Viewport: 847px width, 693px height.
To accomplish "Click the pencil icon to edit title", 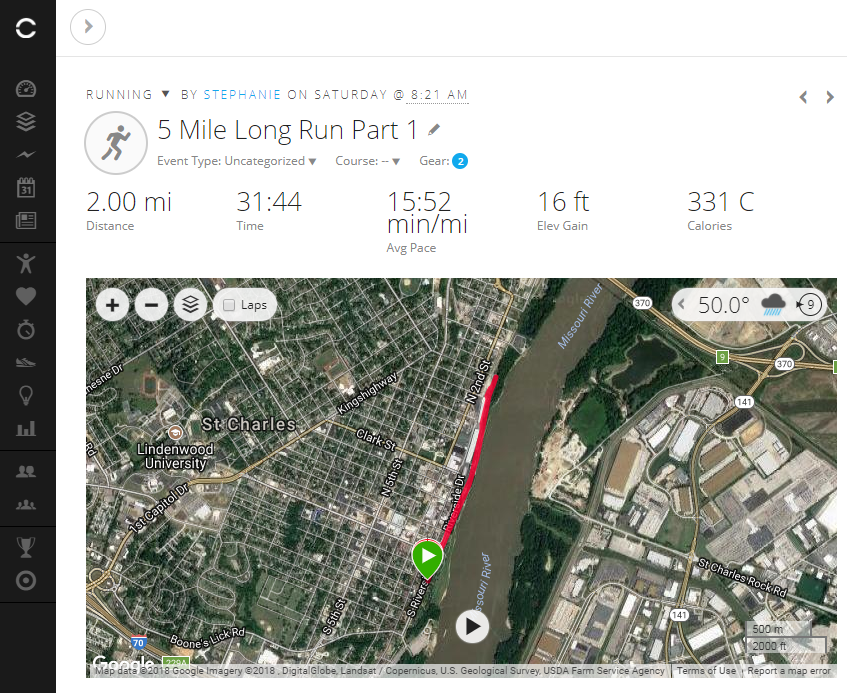I will point(433,130).
